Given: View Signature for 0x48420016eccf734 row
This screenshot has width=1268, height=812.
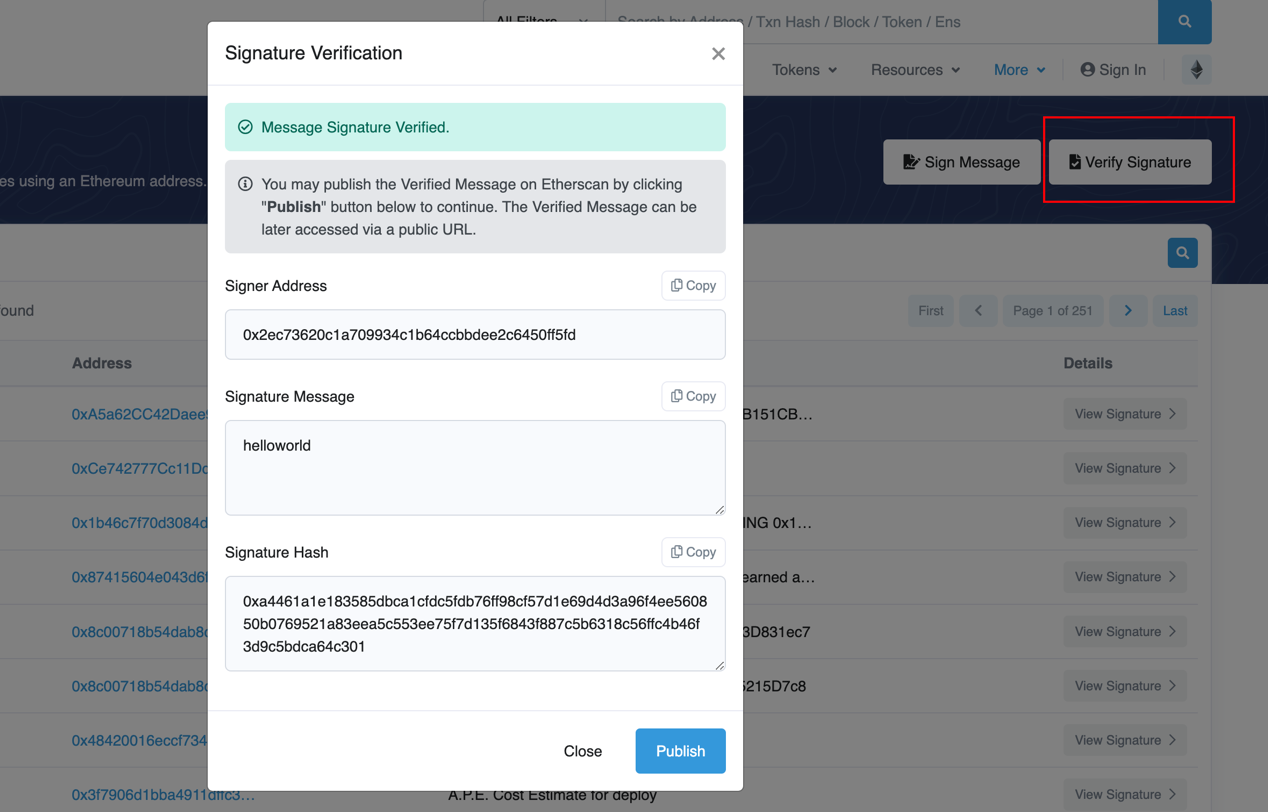Looking at the screenshot, I should 1125,740.
